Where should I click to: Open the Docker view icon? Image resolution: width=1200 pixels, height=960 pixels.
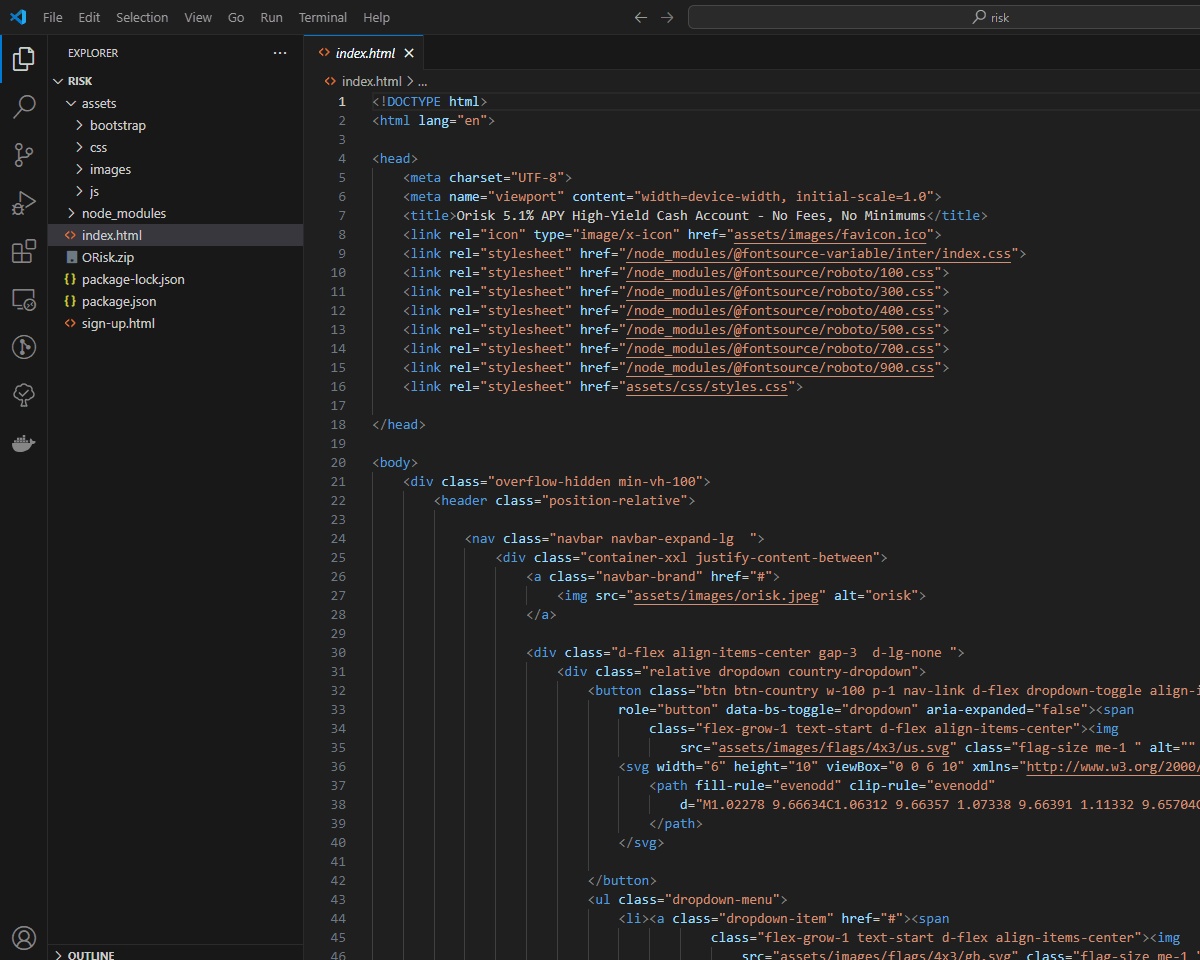coord(24,443)
